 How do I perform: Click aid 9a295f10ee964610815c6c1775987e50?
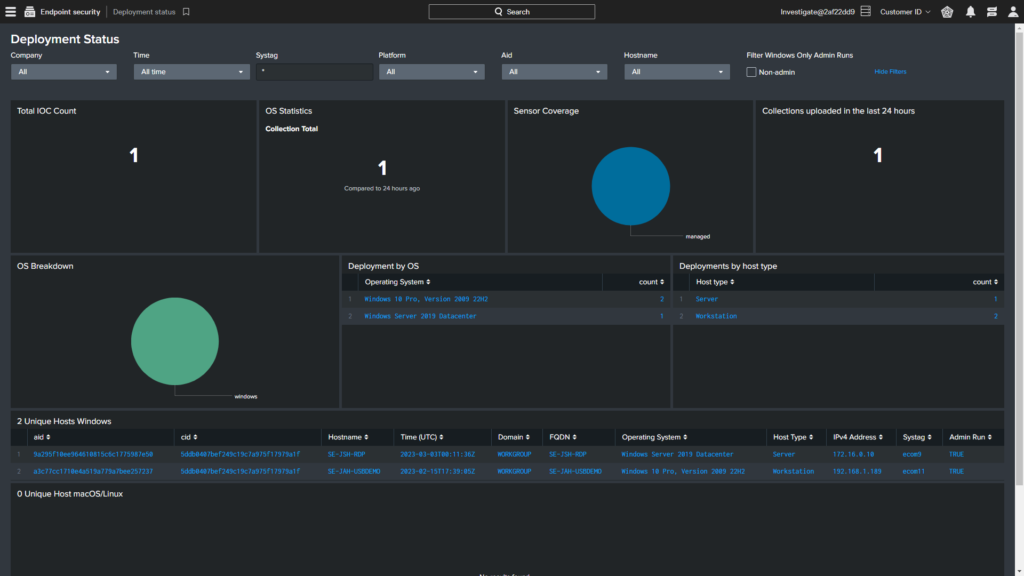pos(93,454)
